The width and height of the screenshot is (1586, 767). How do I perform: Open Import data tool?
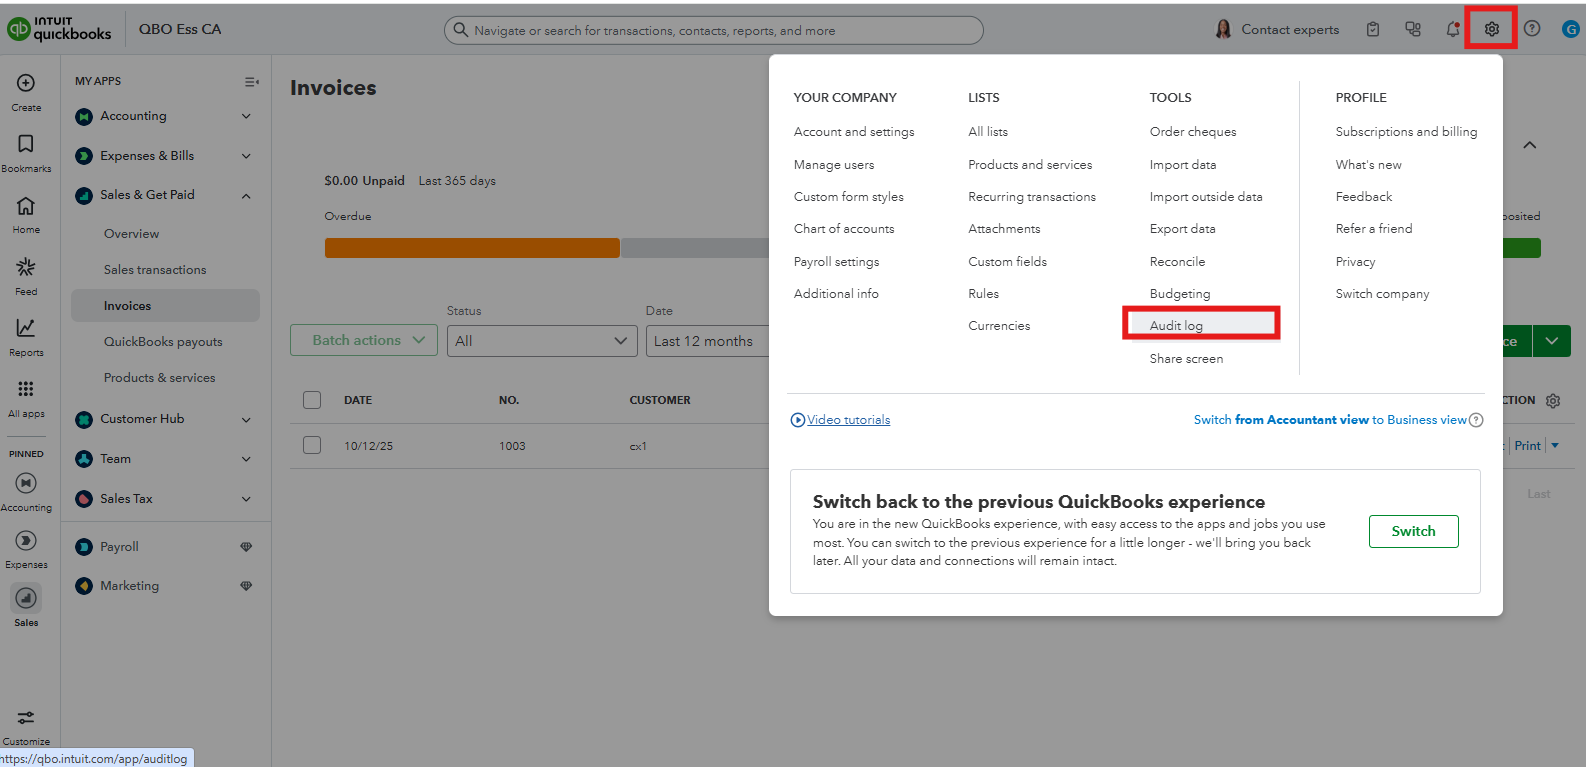(1183, 165)
